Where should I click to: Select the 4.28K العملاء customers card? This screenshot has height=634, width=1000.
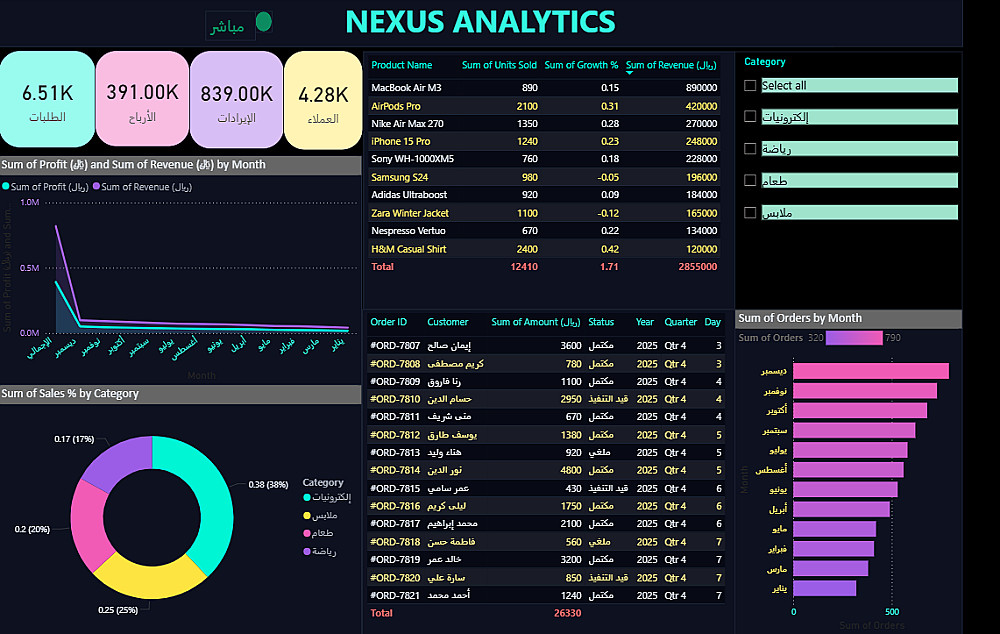(x=323, y=100)
